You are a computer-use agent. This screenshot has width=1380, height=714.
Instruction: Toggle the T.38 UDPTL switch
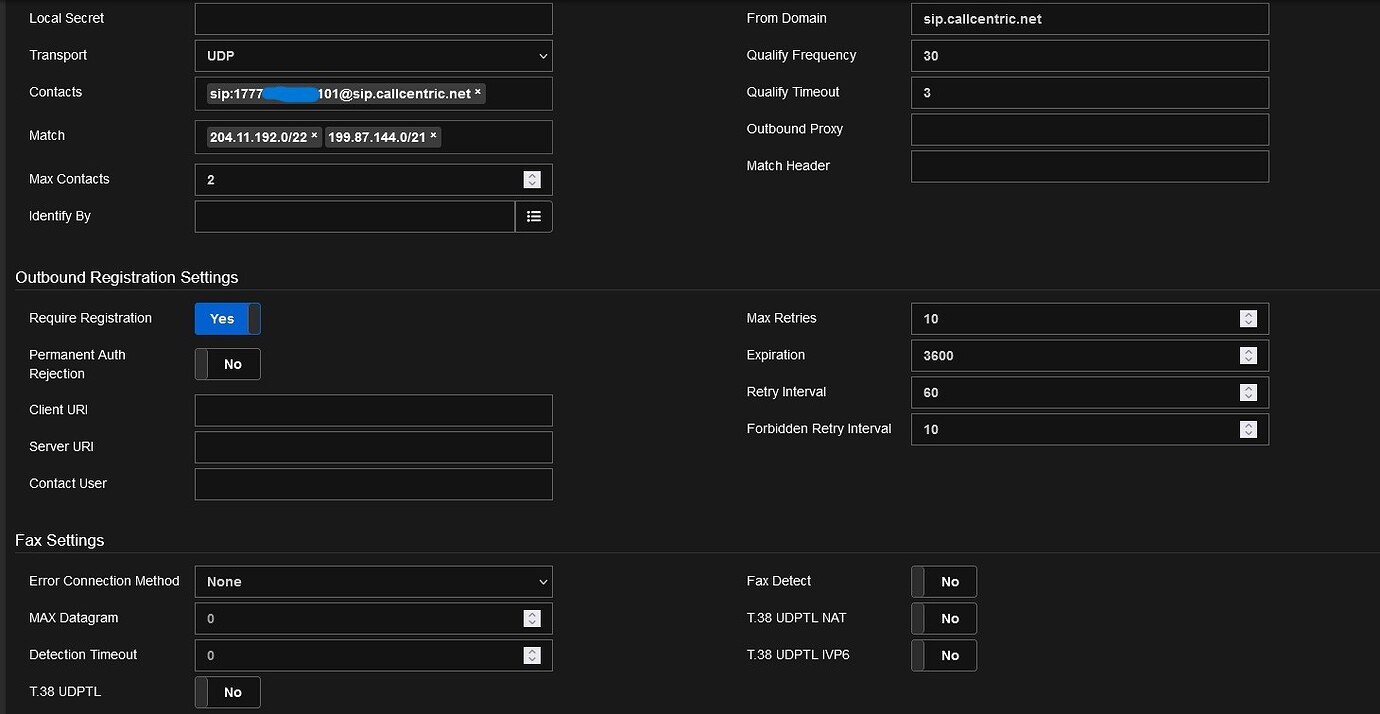coord(227,692)
